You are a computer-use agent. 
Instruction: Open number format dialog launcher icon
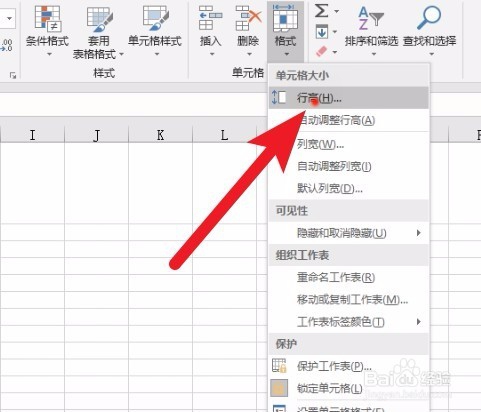(13, 76)
